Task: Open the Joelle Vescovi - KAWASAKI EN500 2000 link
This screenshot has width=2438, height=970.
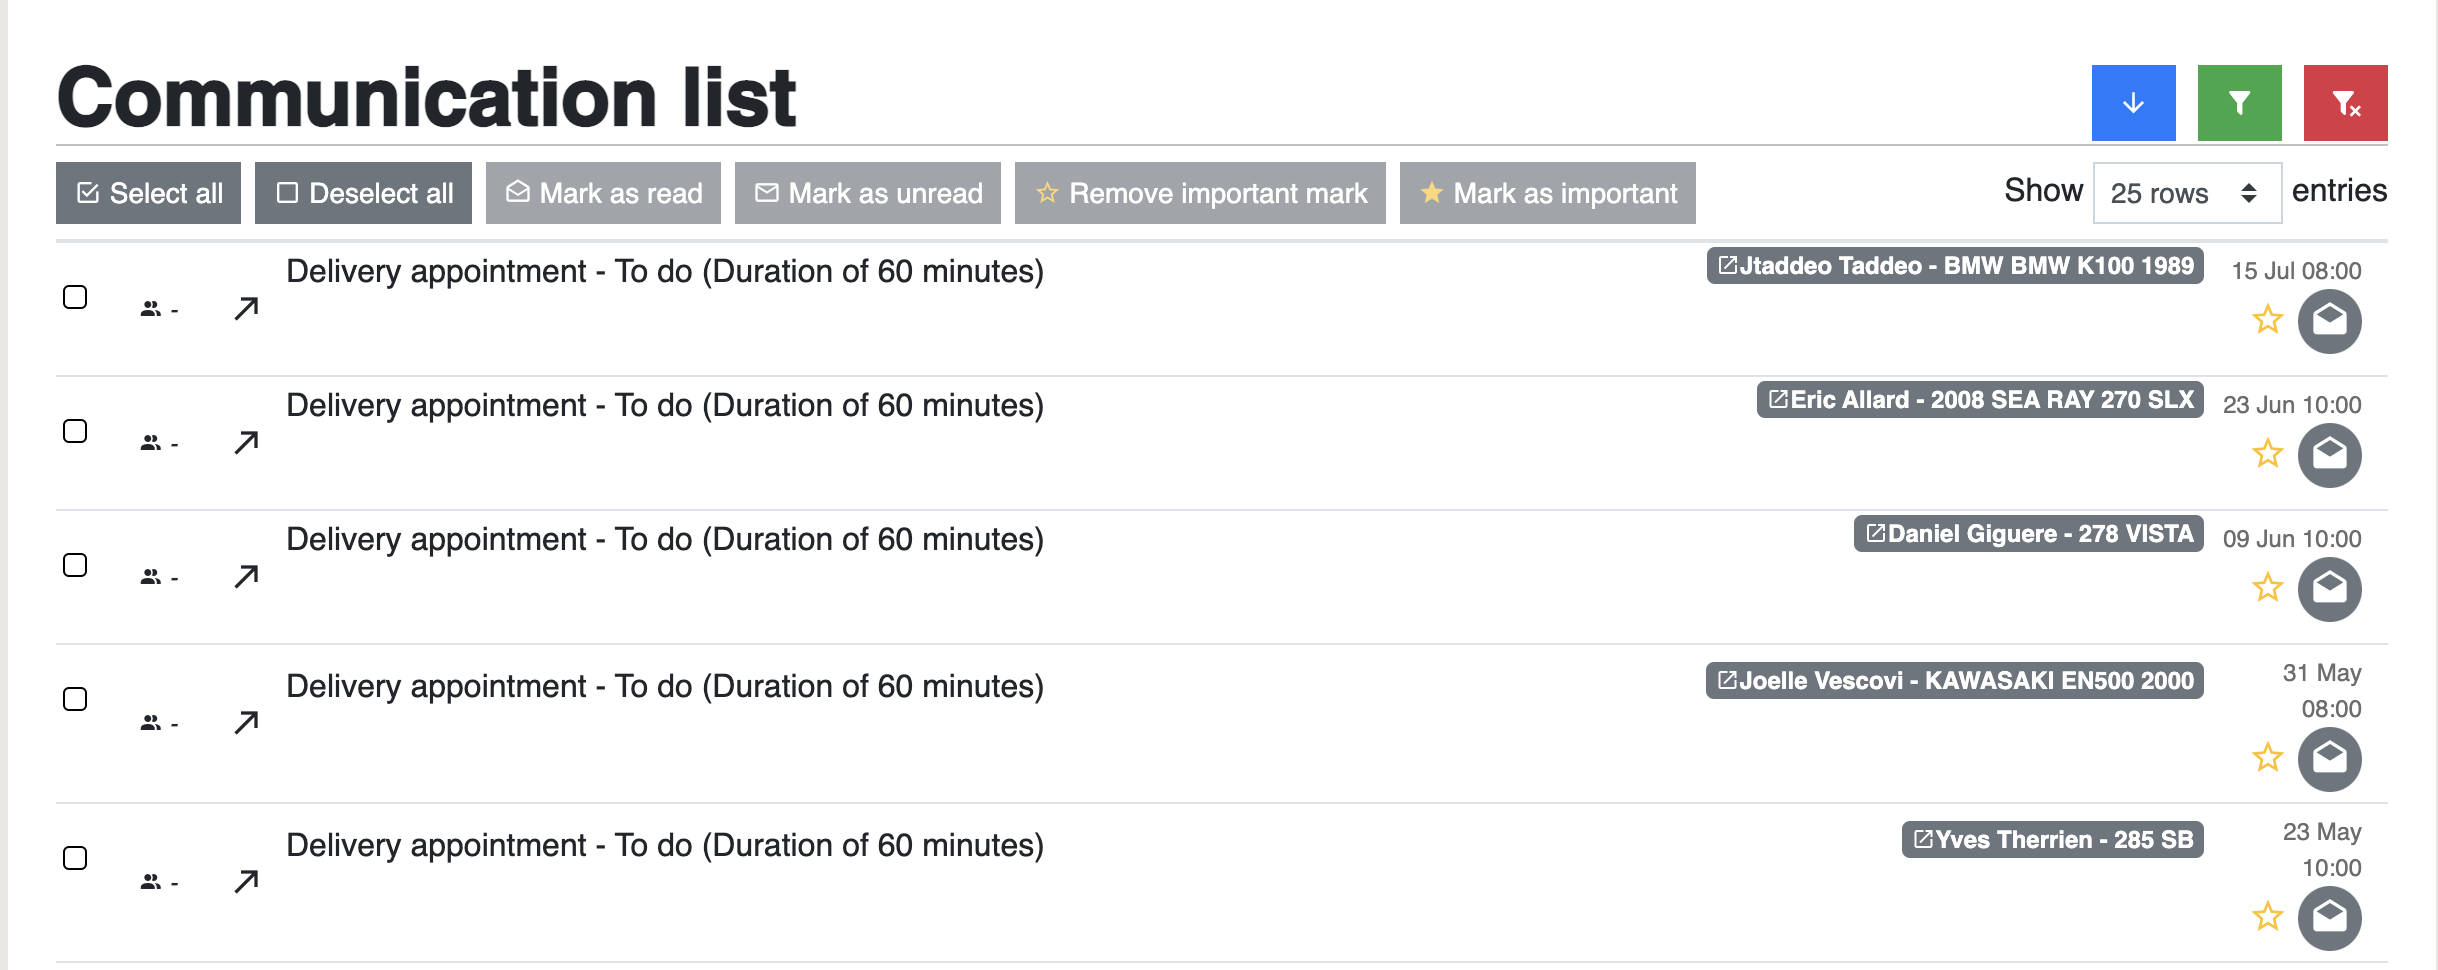Action: tap(1954, 681)
